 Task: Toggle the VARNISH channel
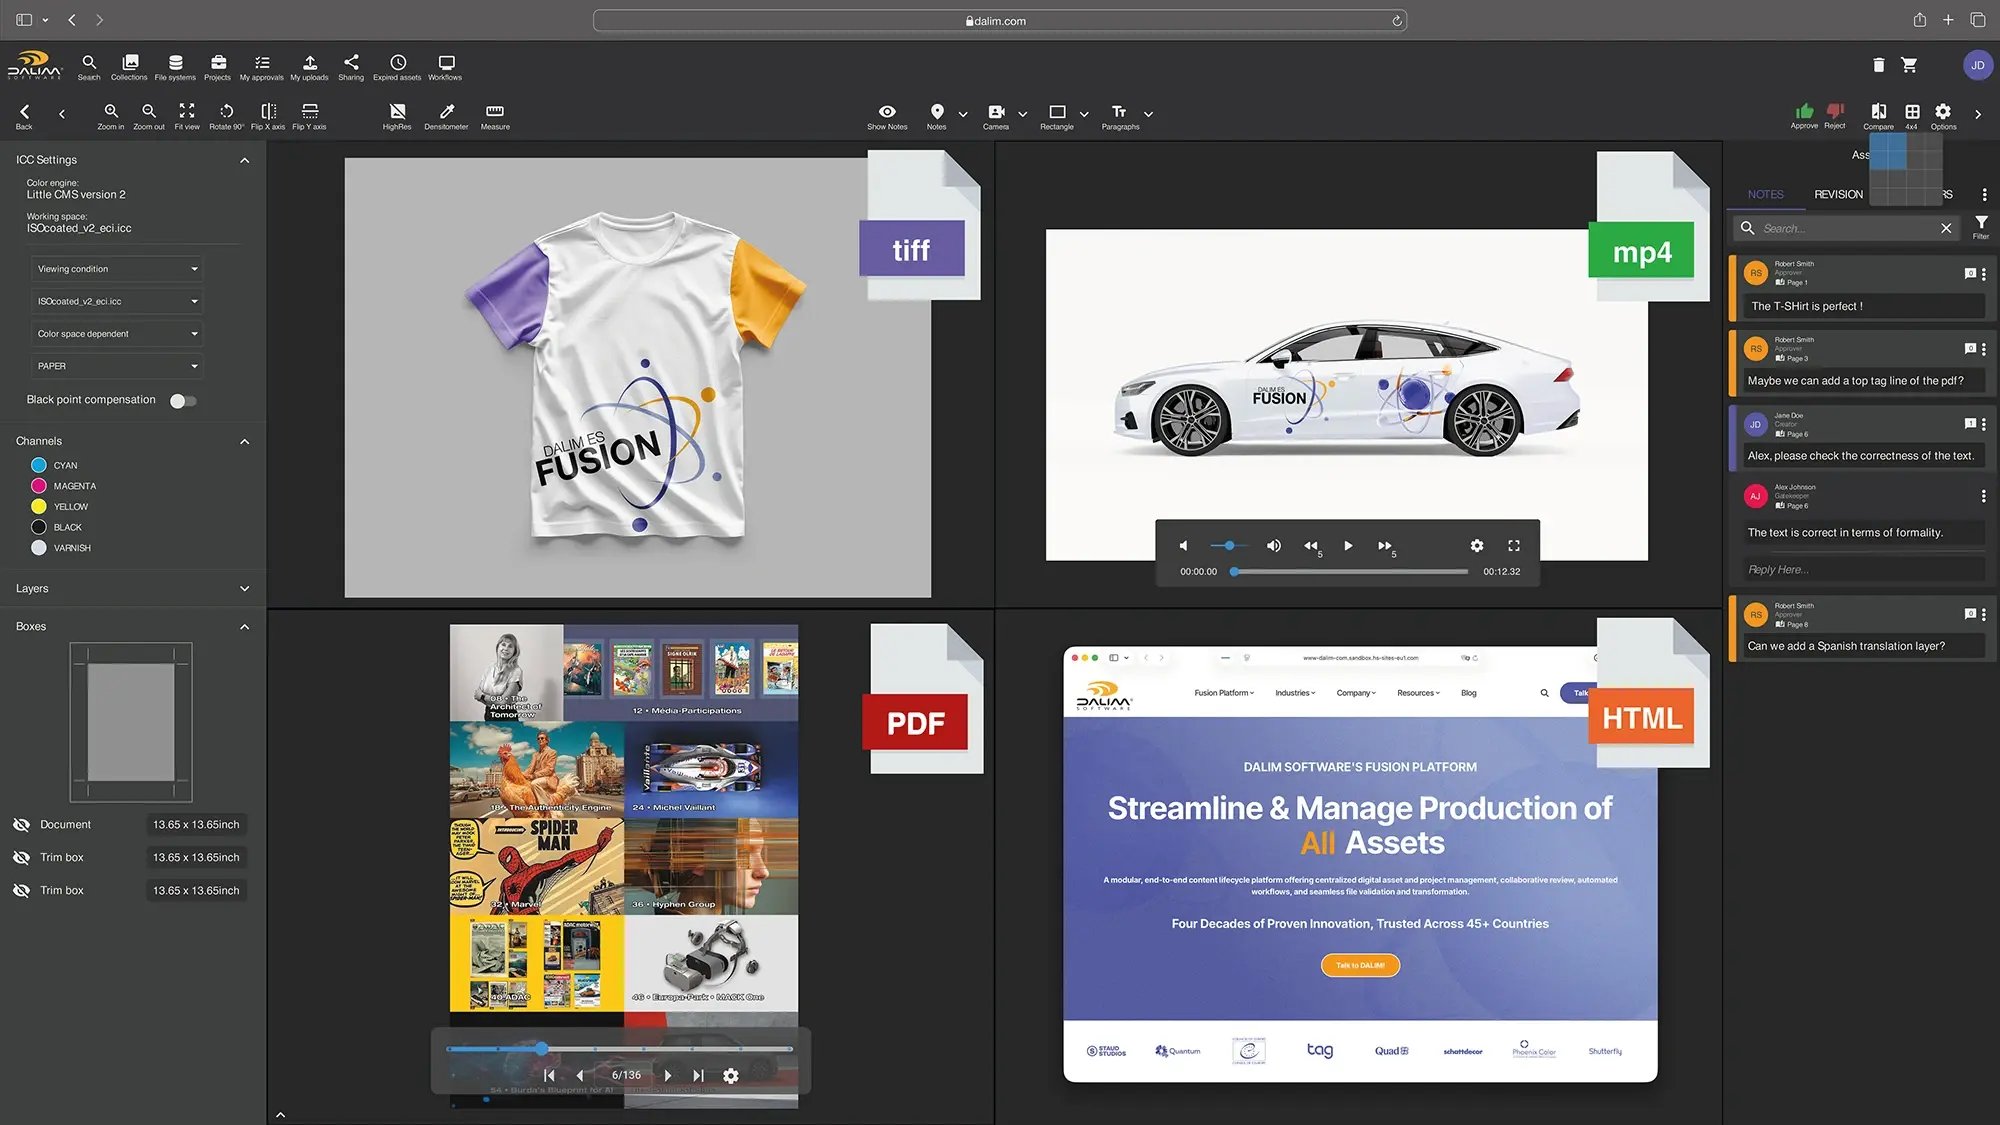coord(39,548)
